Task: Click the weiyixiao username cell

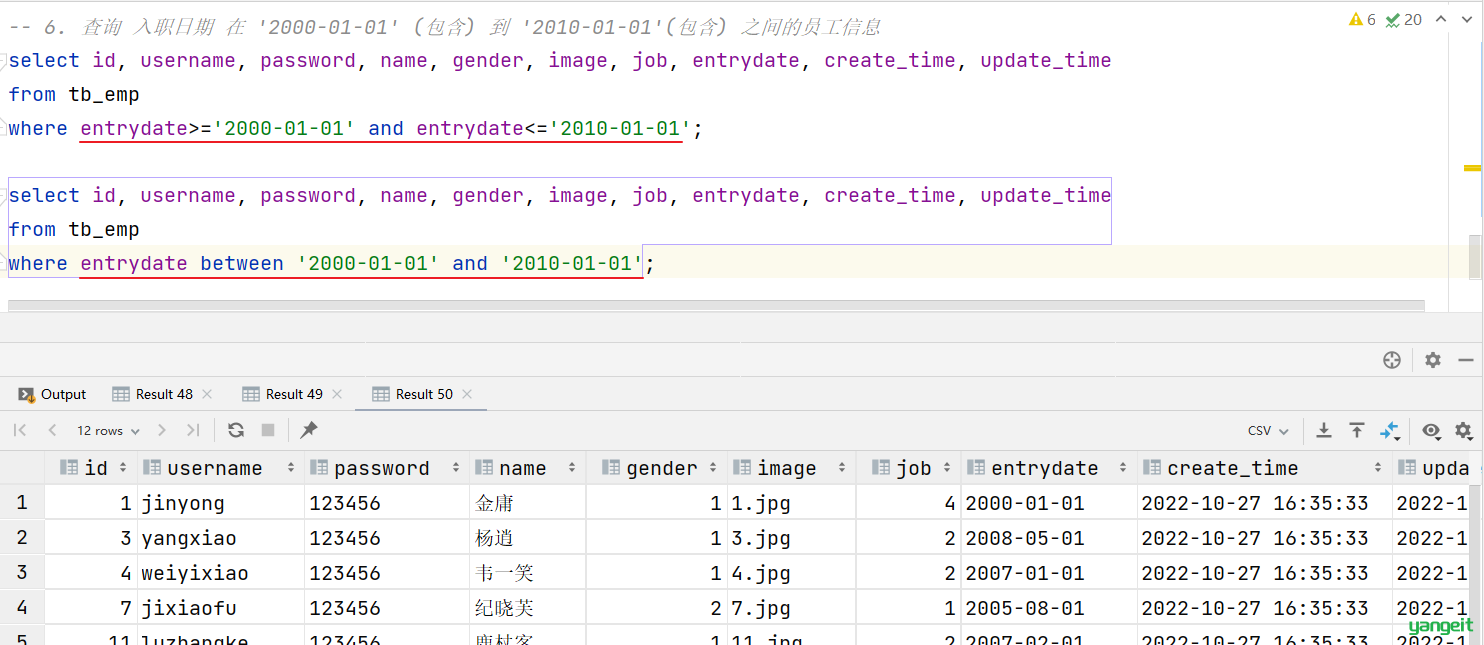Action: (x=221, y=573)
